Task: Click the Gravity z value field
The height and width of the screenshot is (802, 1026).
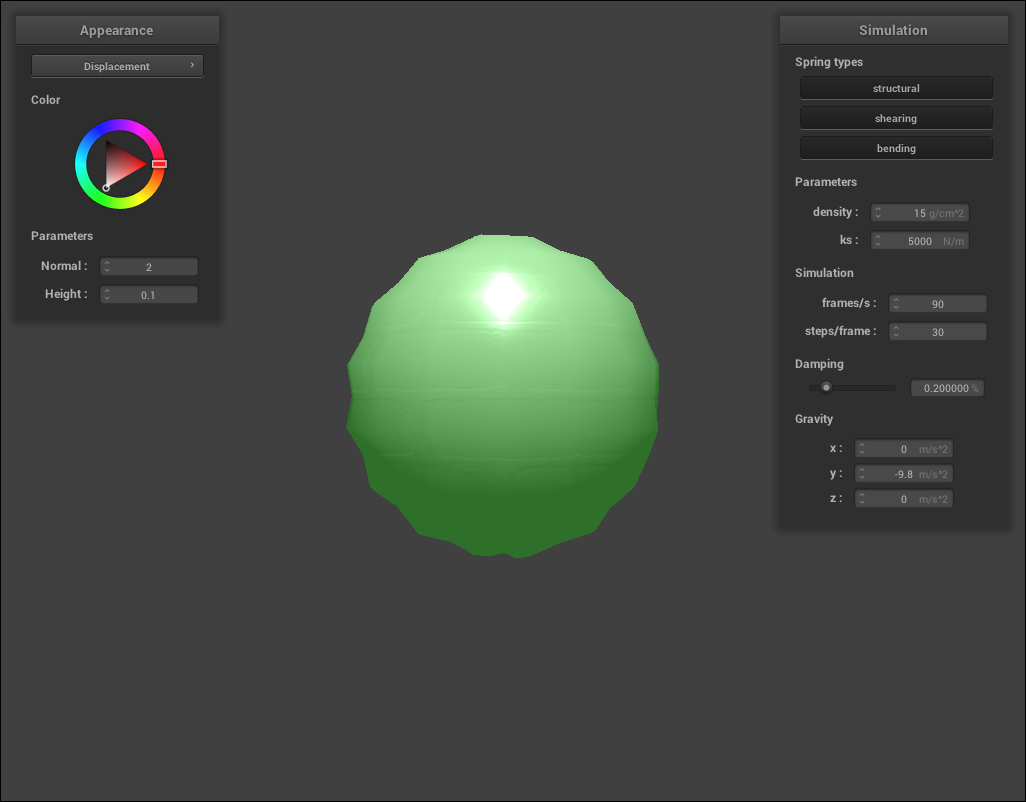Action: pyautogui.click(x=903, y=499)
